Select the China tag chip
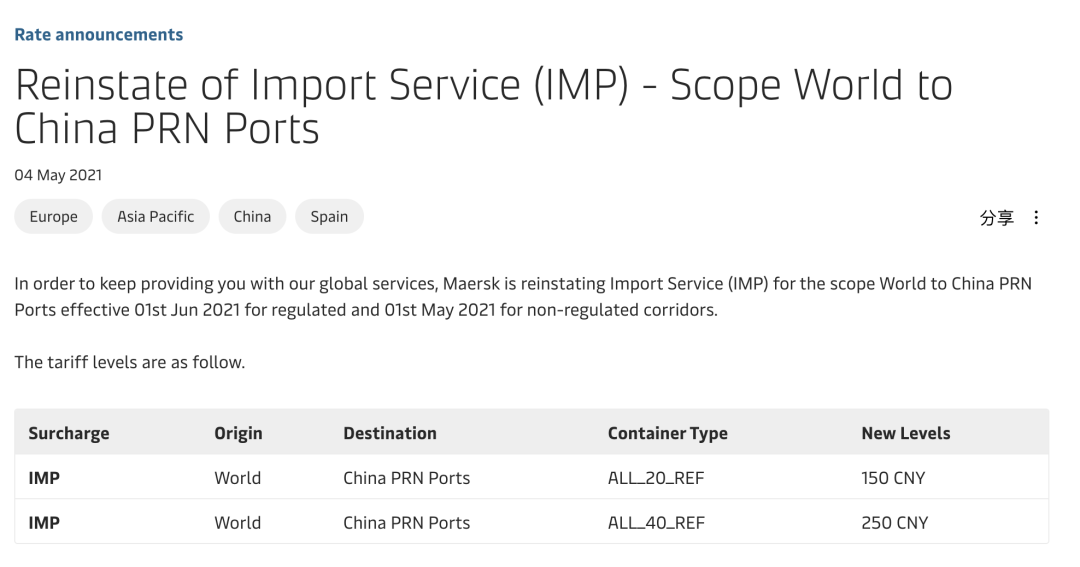Image resolution: width=1080 pixels, height=567 pixels. pos(252,217)
